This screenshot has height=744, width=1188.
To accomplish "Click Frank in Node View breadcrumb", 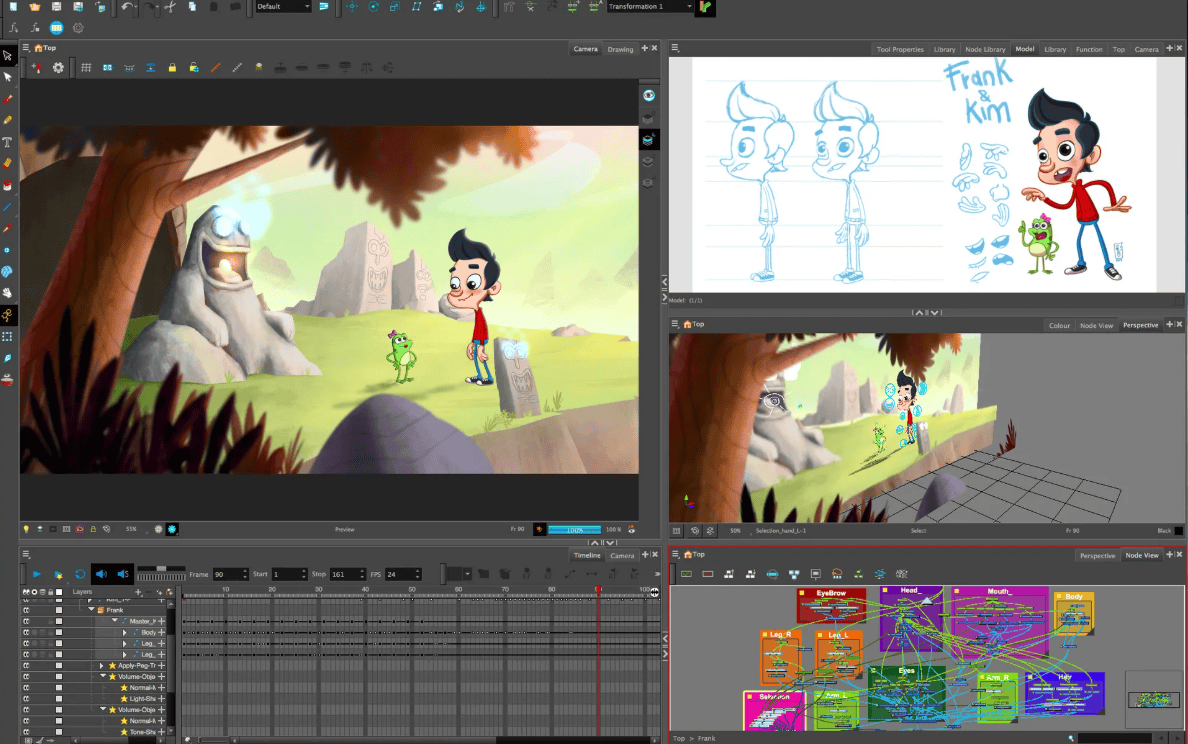I will click(x=706, y=738).
